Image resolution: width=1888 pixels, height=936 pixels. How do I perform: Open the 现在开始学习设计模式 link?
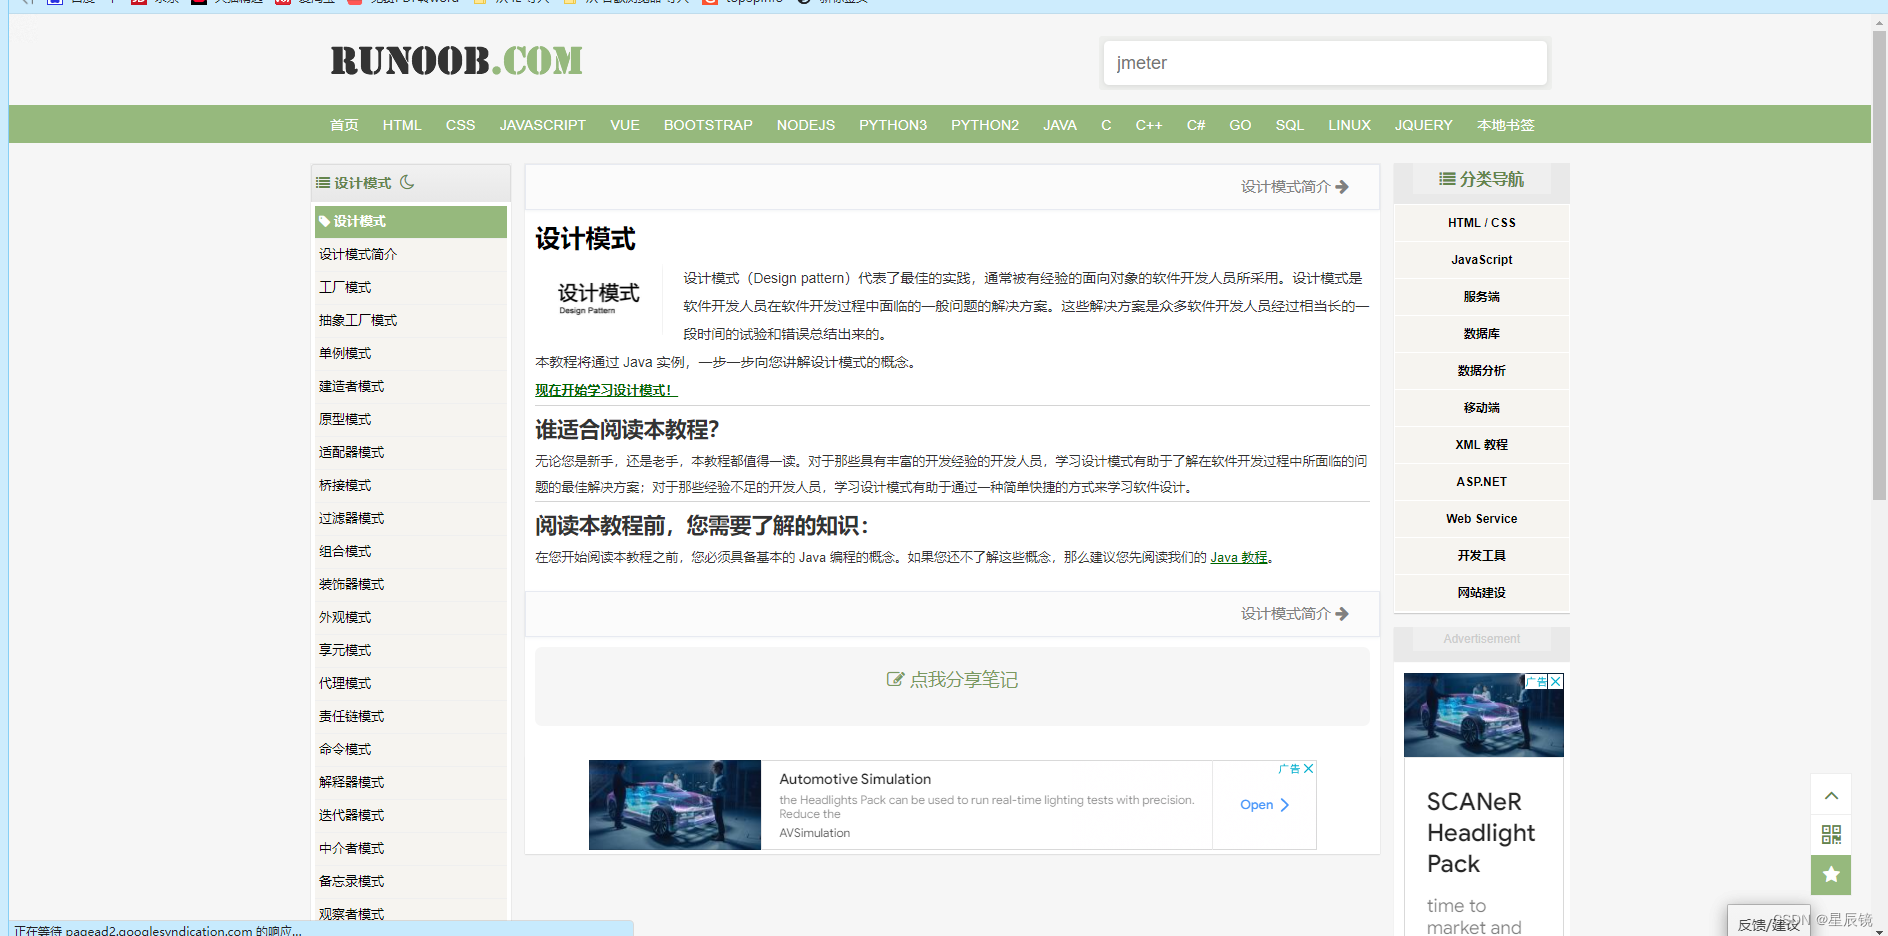(604, 390)
